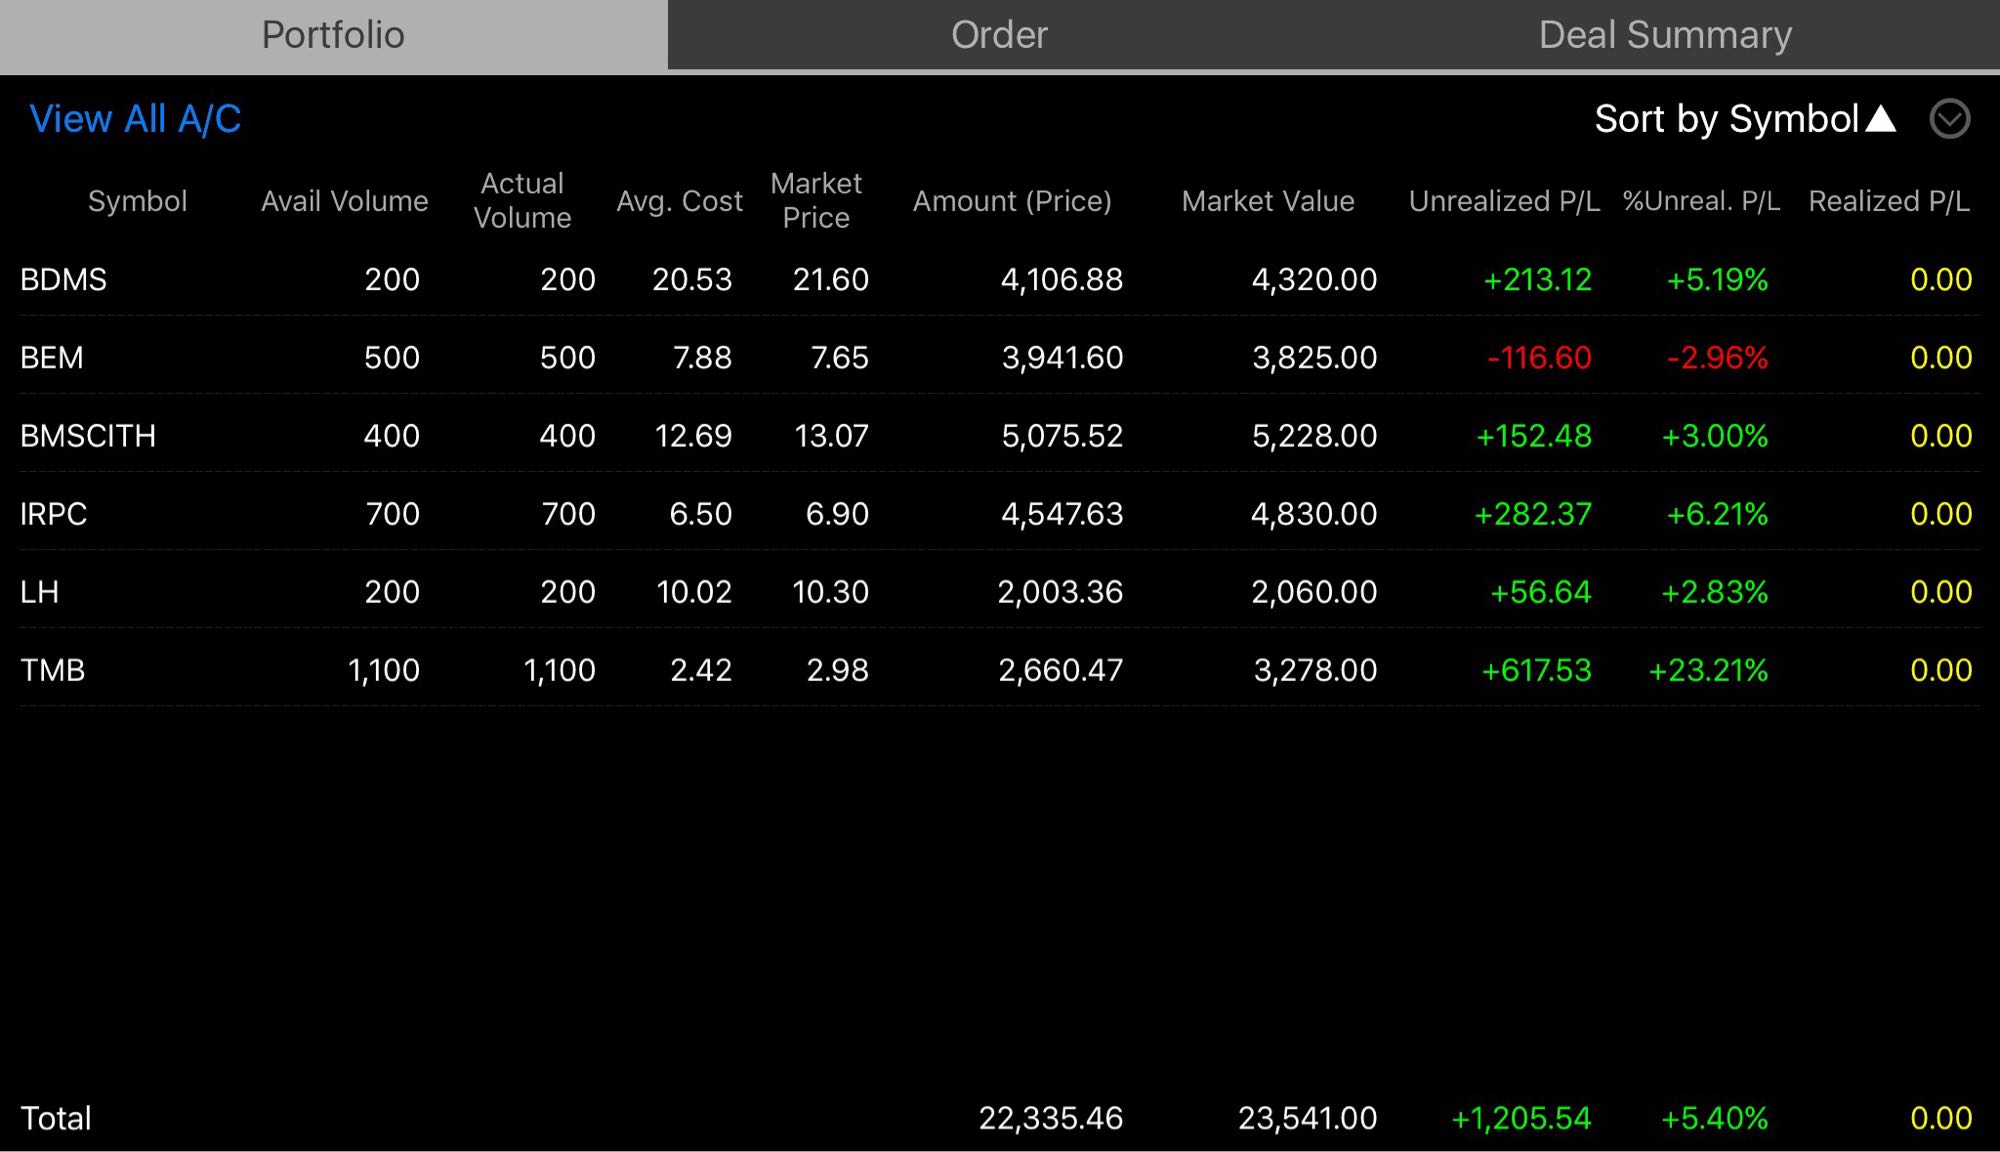The image size is (2000, 1152).
Task: Click the Market Value column header
Action: point(1267,201)
